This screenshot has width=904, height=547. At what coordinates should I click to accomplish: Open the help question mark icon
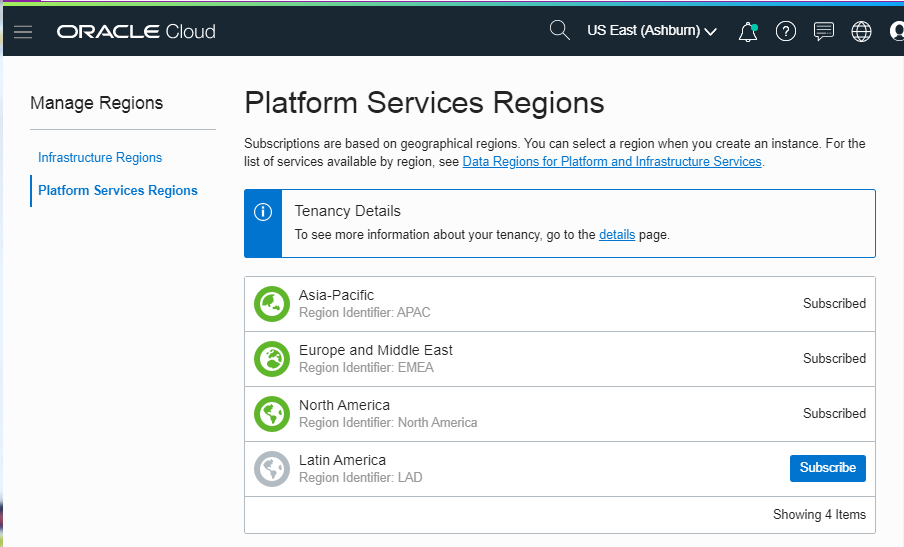(786, 31)
